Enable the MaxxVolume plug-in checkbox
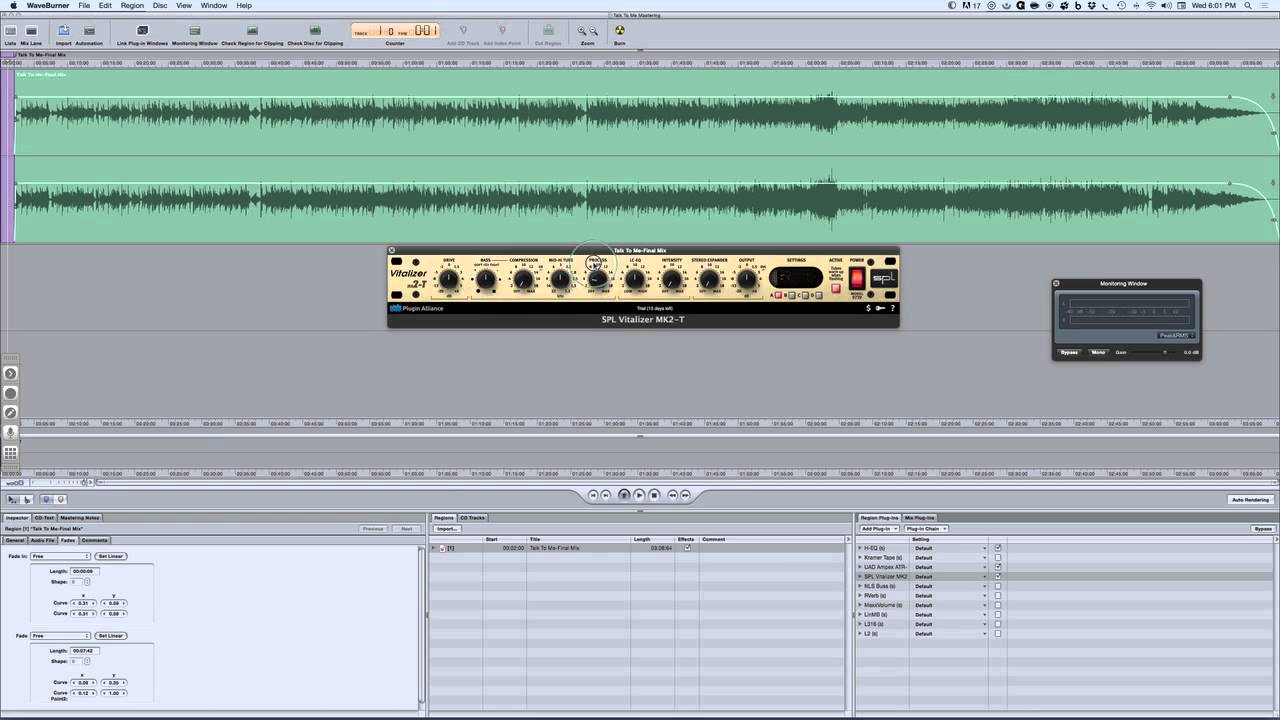This screenshot has height=720, width=1280. tap(998, 605)
